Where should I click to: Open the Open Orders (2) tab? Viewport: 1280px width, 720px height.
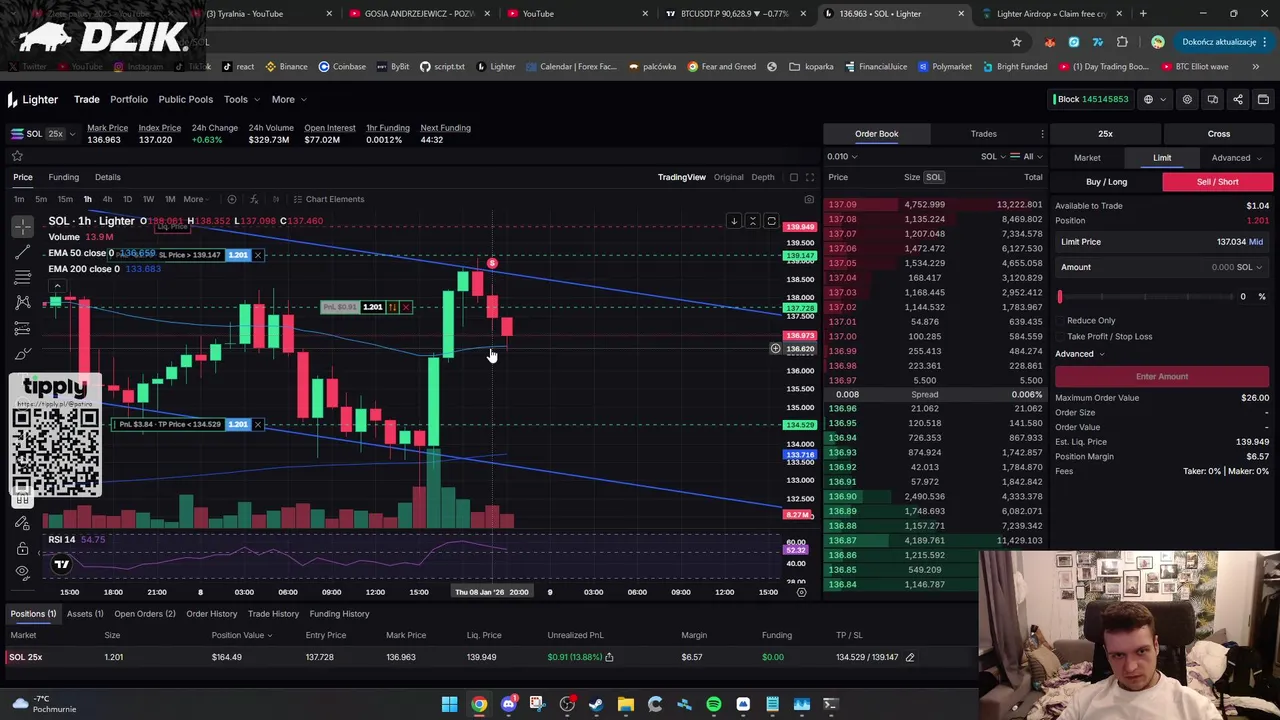(x=144, y=614)
